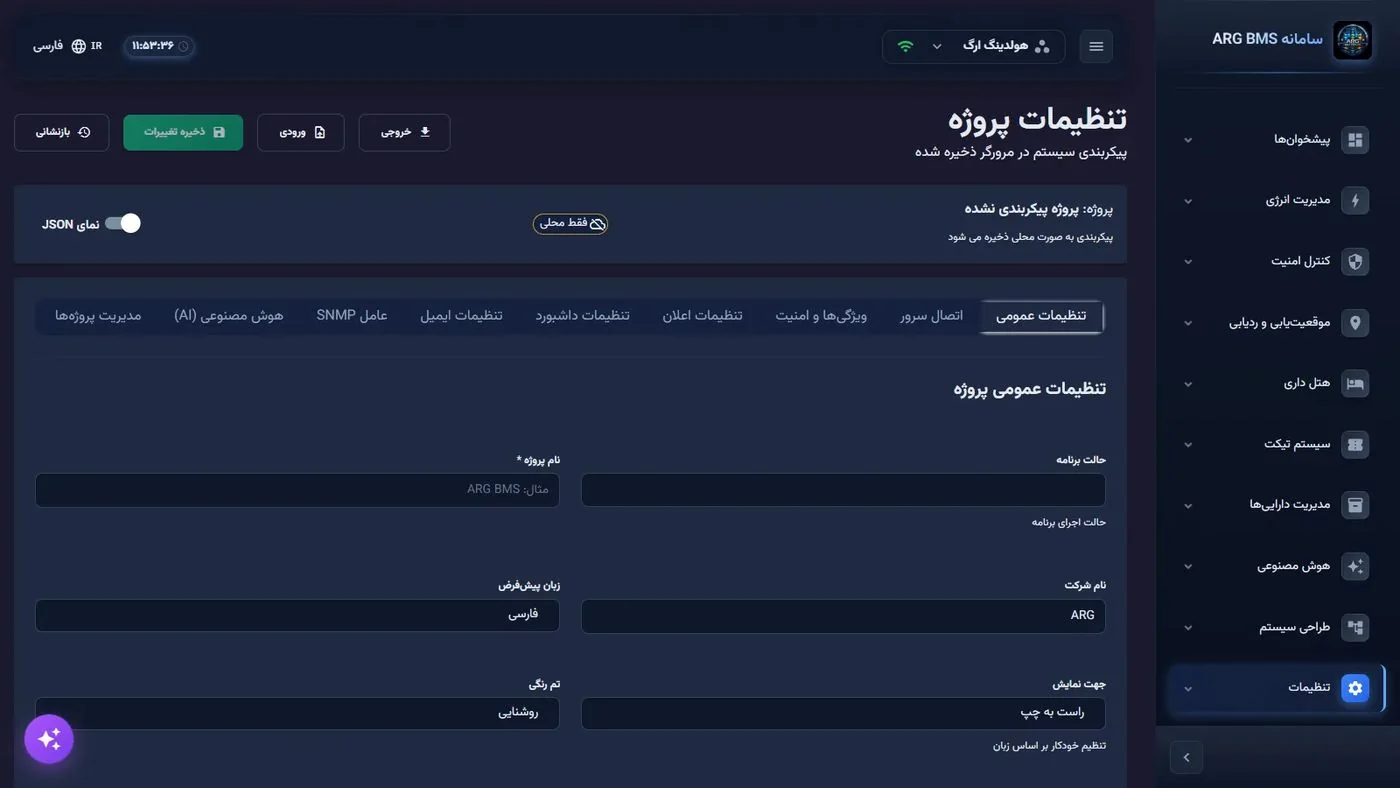Expand the پیشخوان‌ها menu chevron
This screenshot has height=788, width=1400.
1188,140
